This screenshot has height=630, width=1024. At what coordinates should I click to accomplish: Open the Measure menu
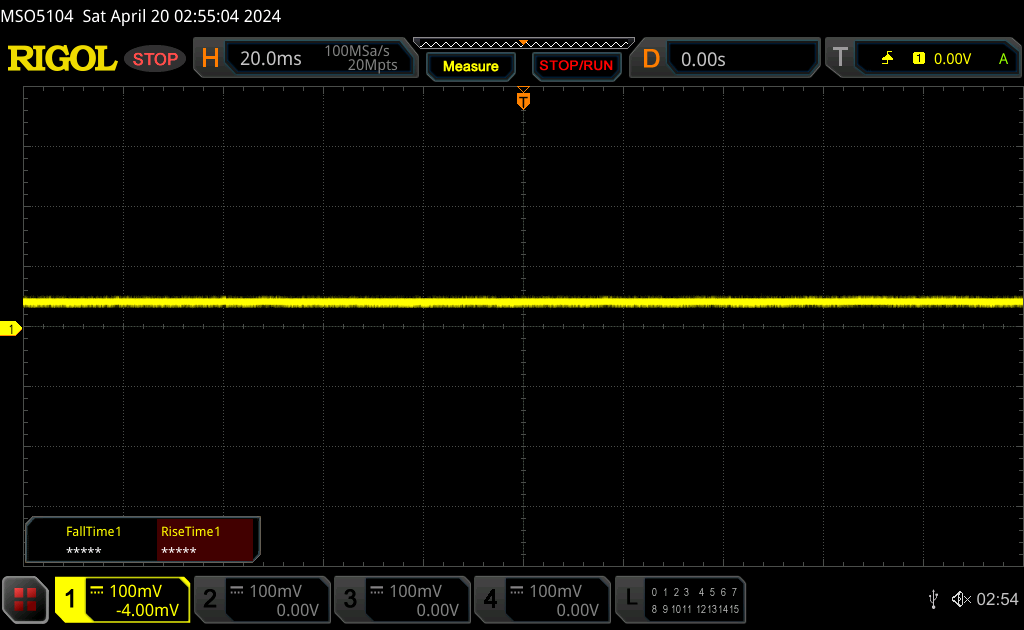click(470, 66)
